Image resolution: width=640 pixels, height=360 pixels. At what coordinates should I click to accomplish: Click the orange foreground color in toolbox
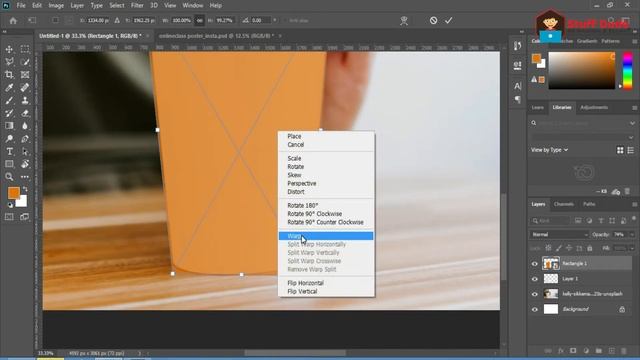click(13, 193)
